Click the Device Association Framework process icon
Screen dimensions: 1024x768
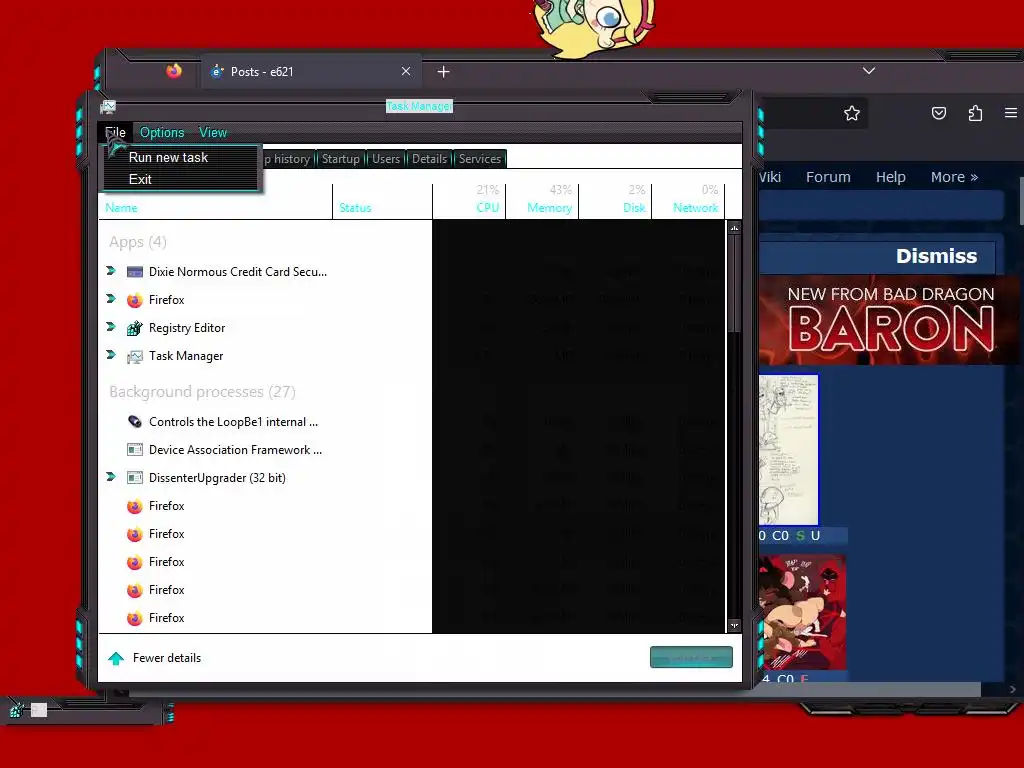point(135,450)
